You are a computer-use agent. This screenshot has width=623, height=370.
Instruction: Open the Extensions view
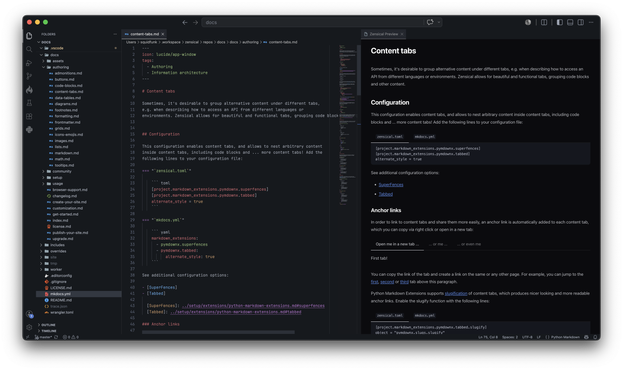pos(29,116)
